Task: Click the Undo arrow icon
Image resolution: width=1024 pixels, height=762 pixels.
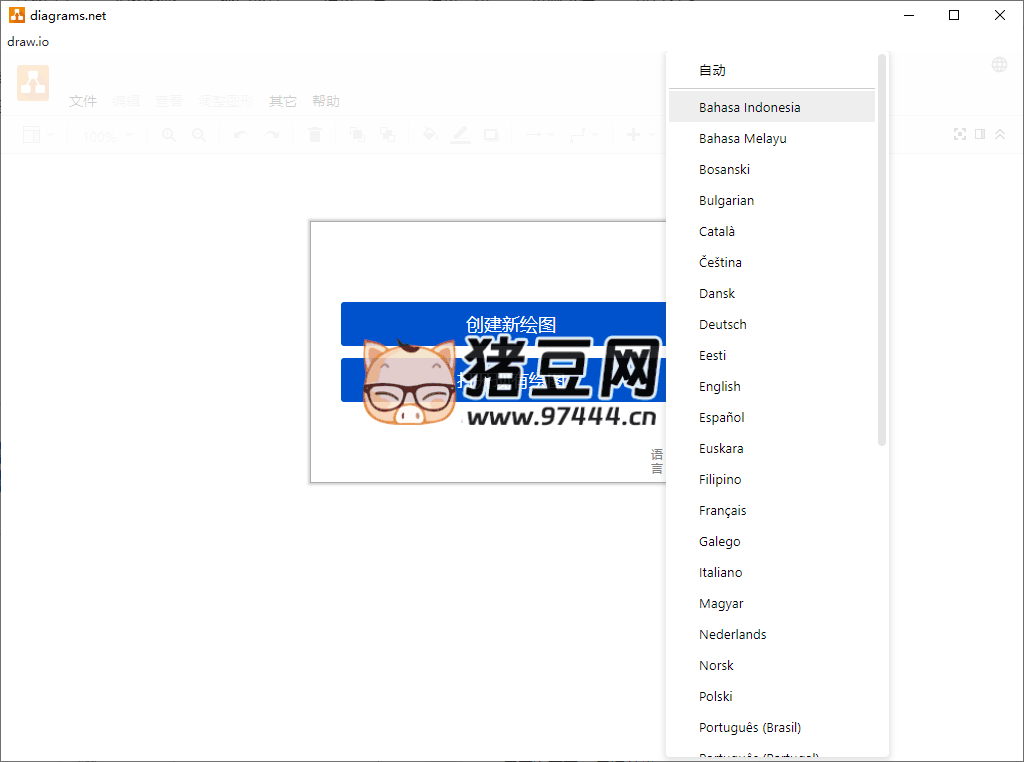Action: 238,134
